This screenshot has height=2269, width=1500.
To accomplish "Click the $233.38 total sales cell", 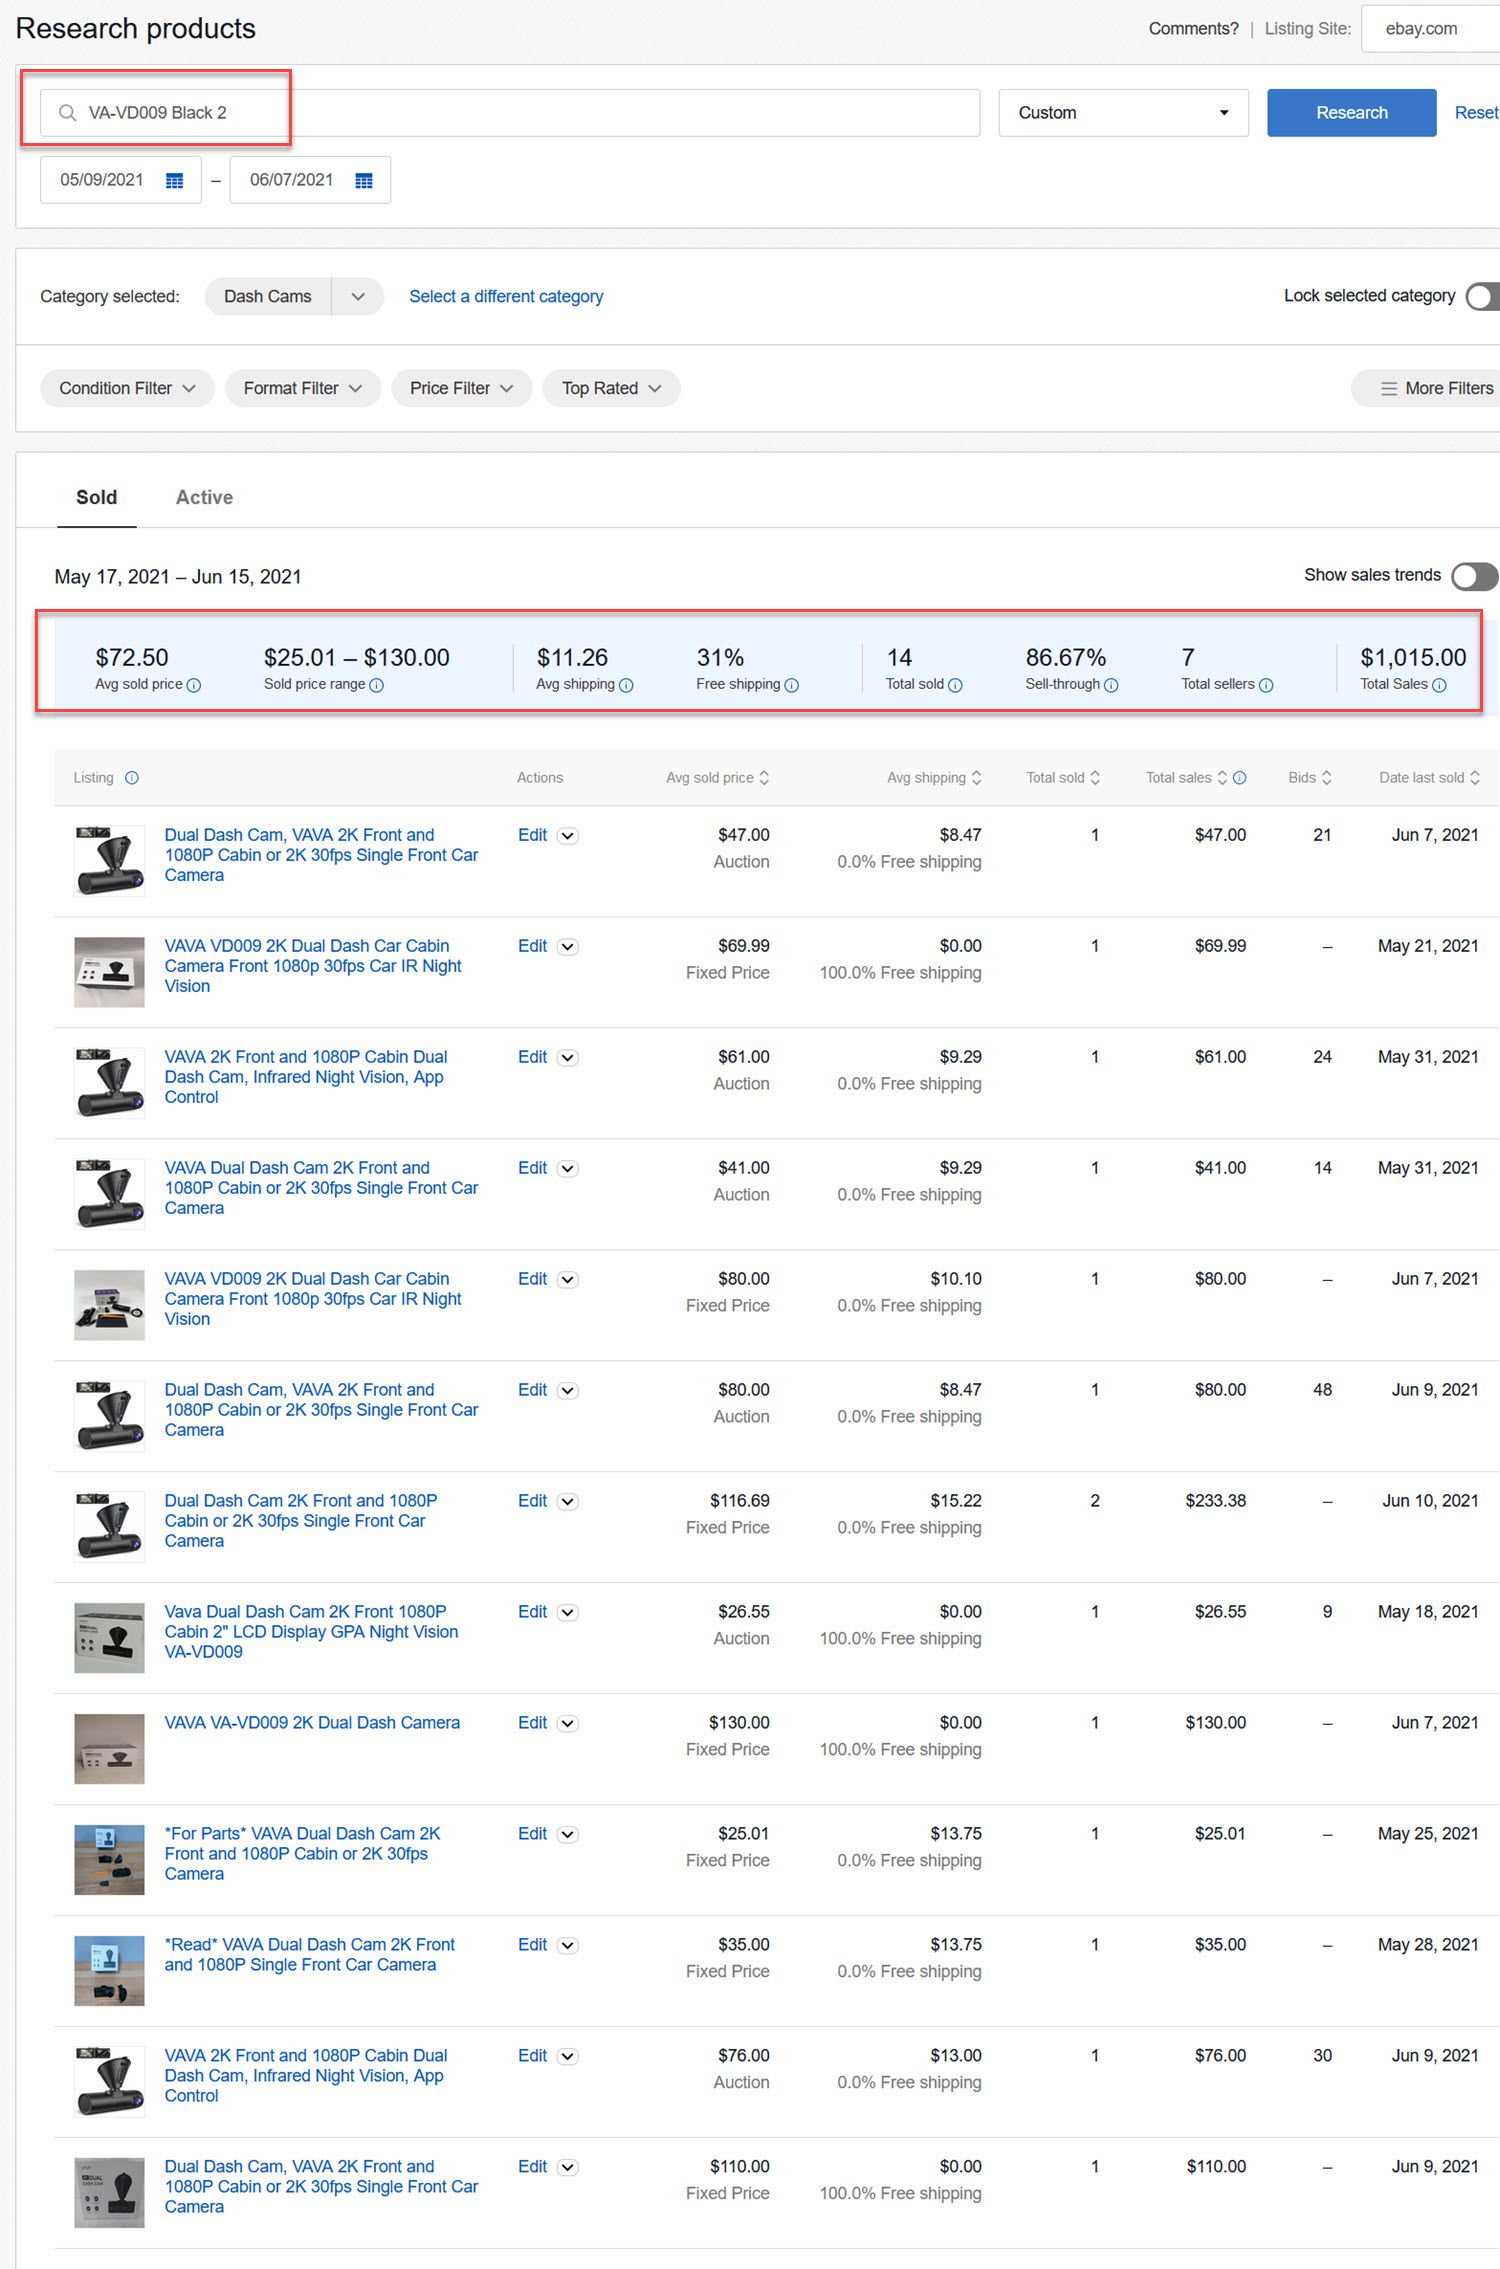I will point(1215,1501).
